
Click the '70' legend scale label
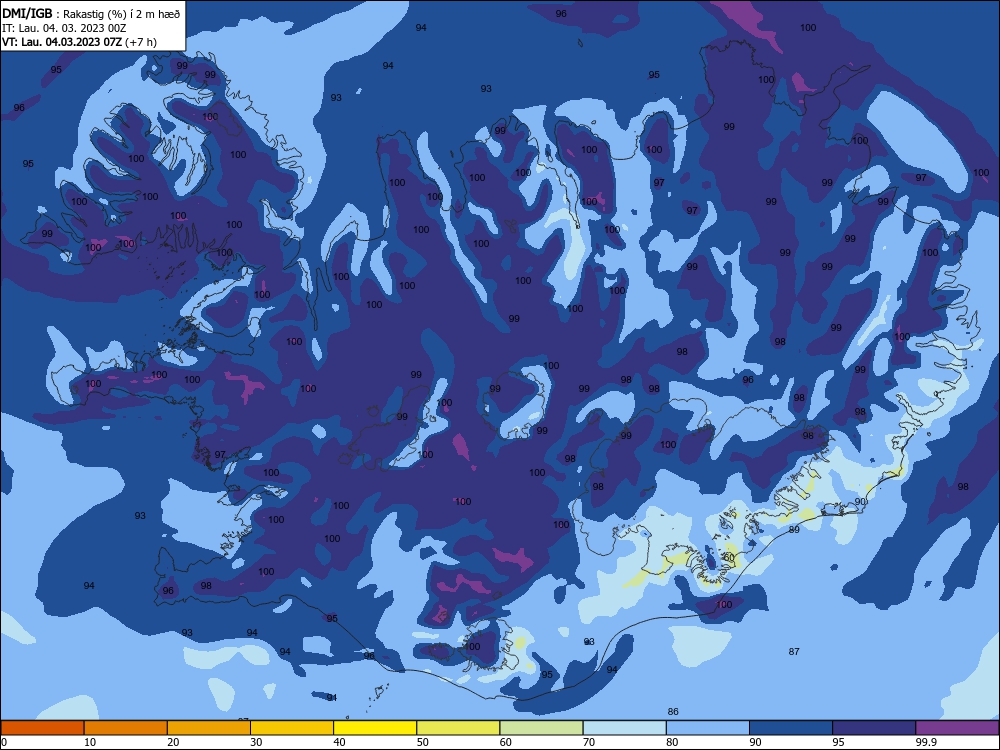tap(589, 742)
